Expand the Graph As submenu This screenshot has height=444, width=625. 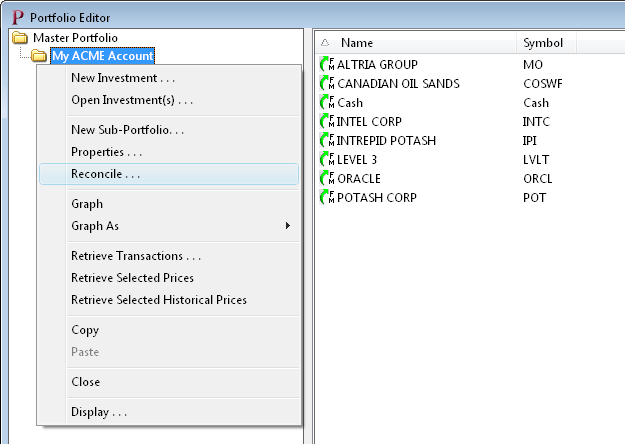click(169, 226)
